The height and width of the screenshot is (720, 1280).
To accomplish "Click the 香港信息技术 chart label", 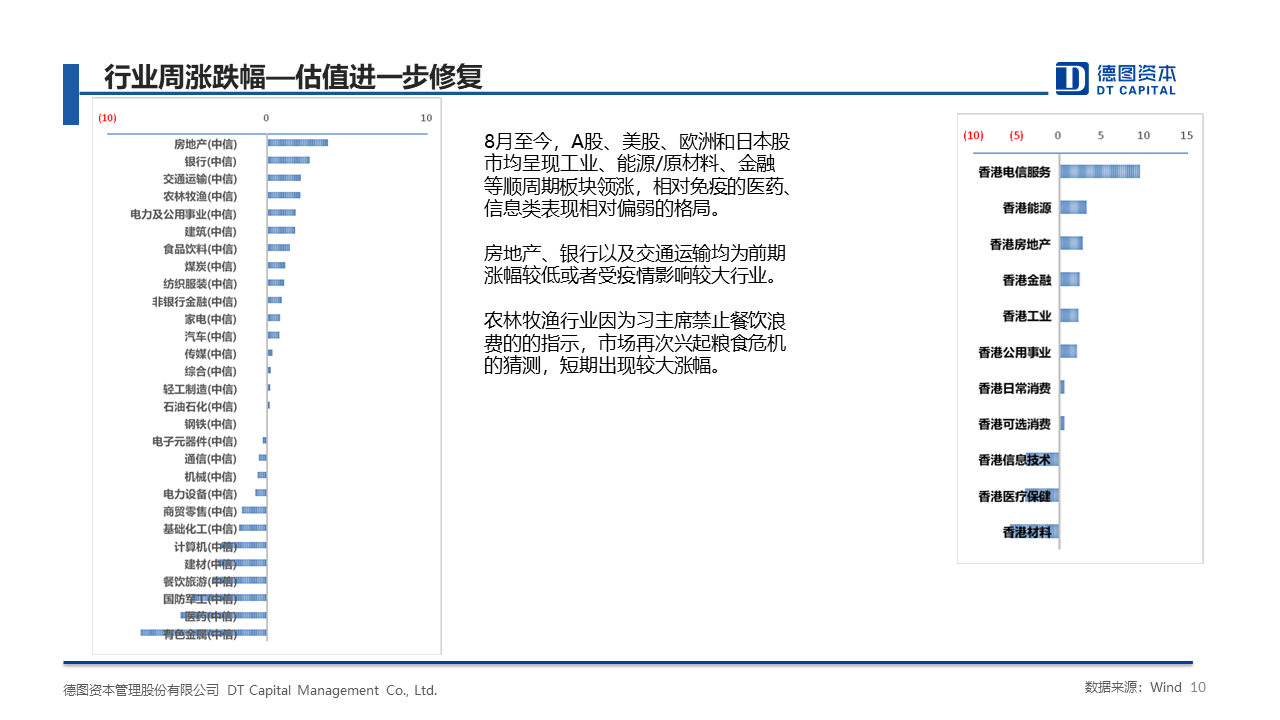I will click(1014, 460).
